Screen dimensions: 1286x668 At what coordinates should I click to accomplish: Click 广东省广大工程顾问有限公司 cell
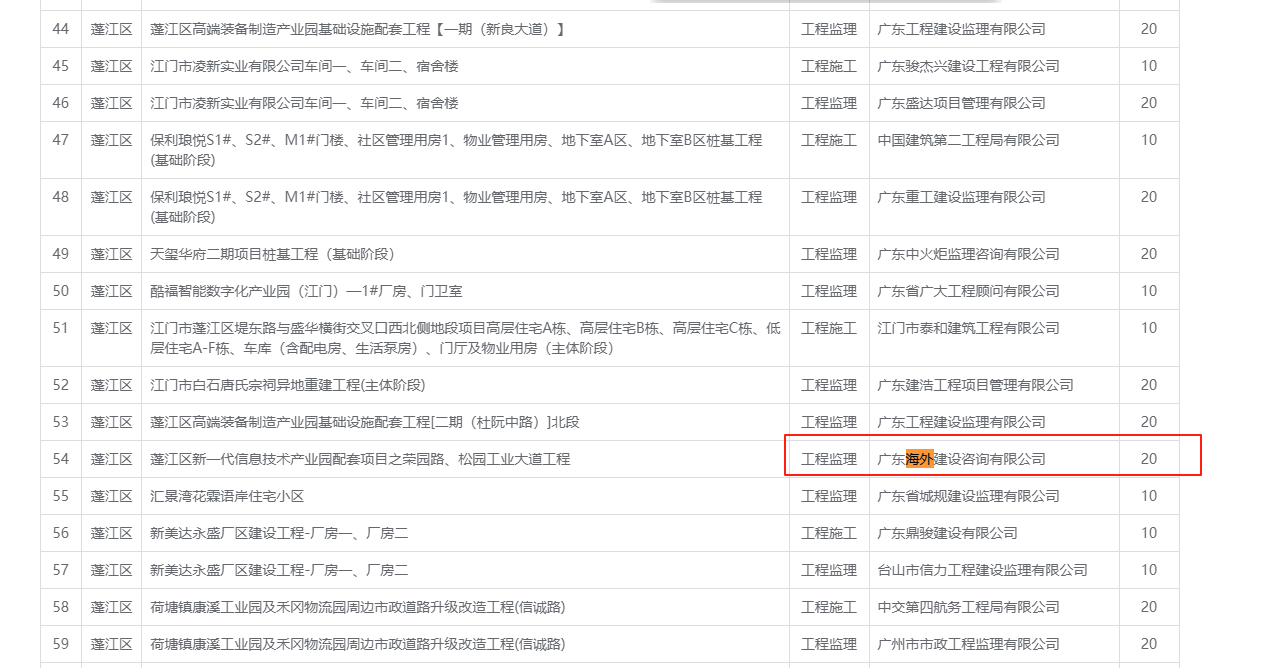click(967, 291)
